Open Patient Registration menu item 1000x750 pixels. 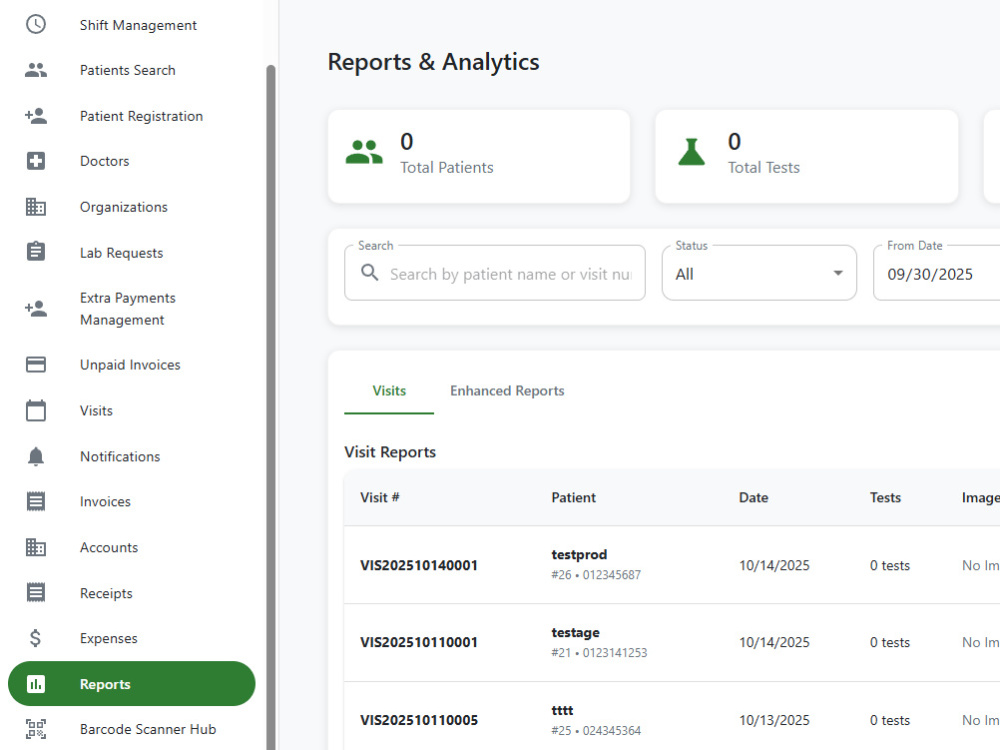142,116
